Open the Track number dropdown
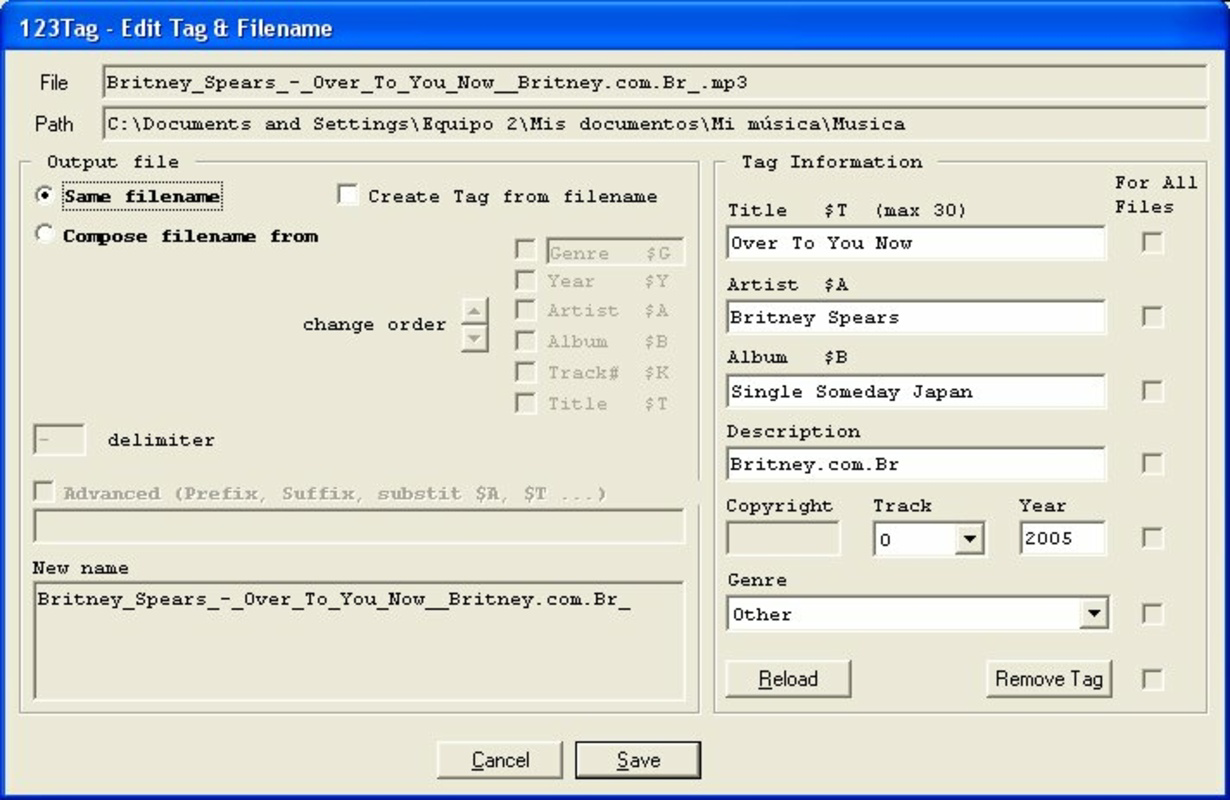Image resolution: width=1230 pixels, height=800 pixels. pos(969,540)
